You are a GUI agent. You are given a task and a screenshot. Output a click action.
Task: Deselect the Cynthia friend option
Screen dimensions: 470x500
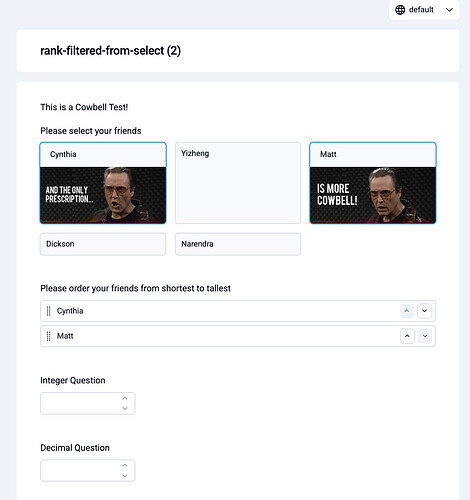tap(103, 183)
